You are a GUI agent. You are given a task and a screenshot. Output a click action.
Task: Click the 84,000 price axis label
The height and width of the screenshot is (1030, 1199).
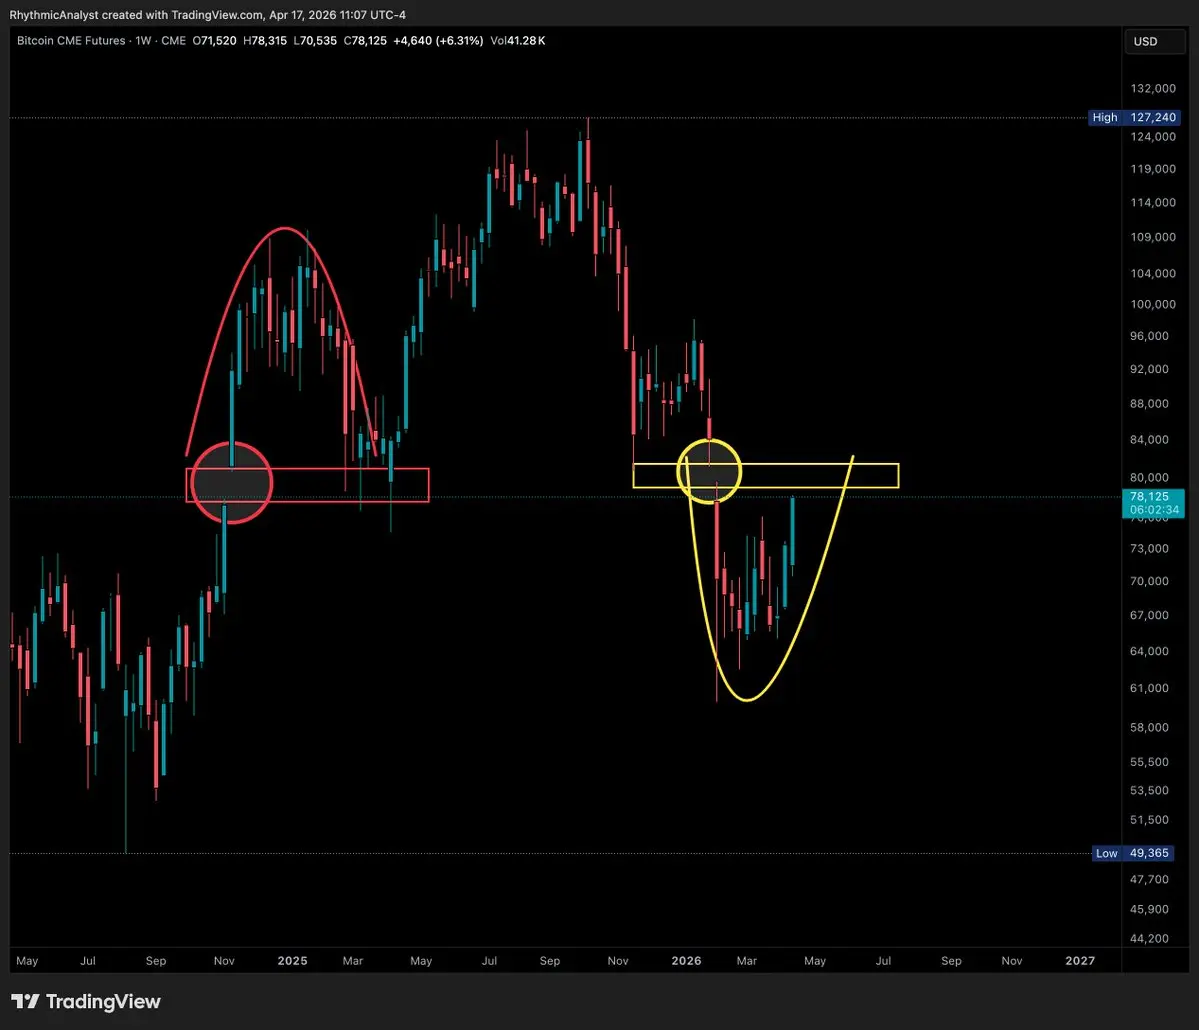[x=1149, y=440]
